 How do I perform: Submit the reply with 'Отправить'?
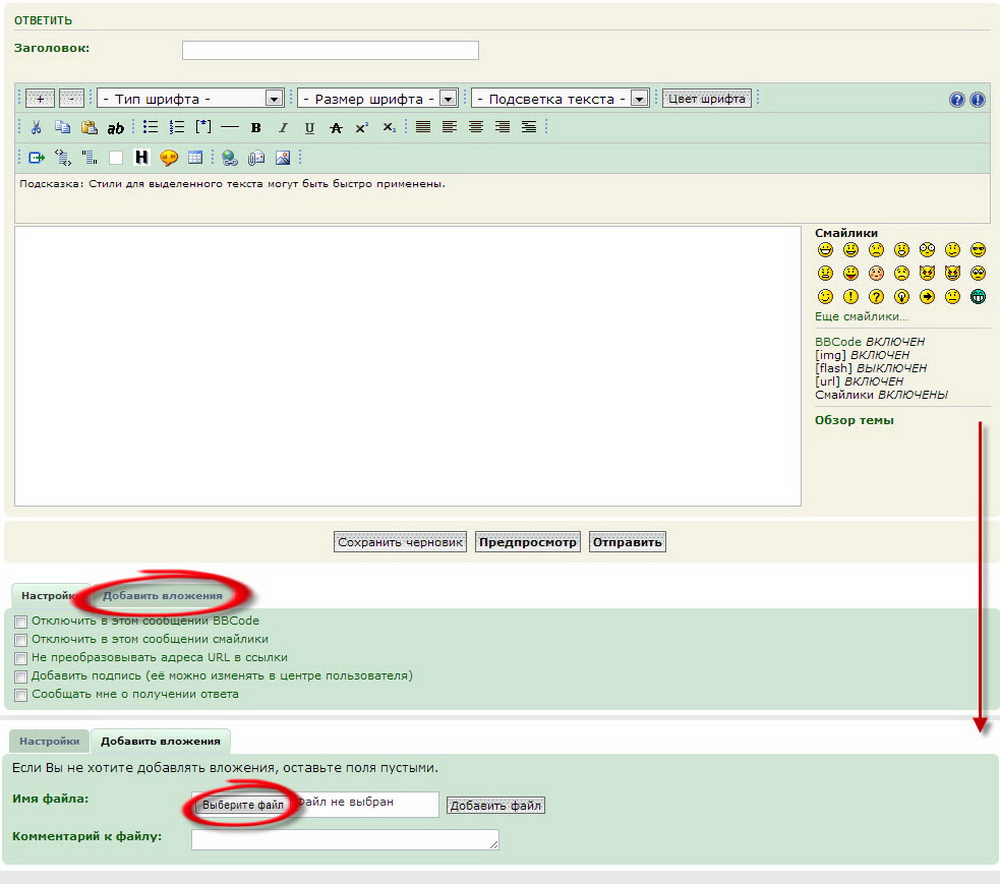(627, 542)
